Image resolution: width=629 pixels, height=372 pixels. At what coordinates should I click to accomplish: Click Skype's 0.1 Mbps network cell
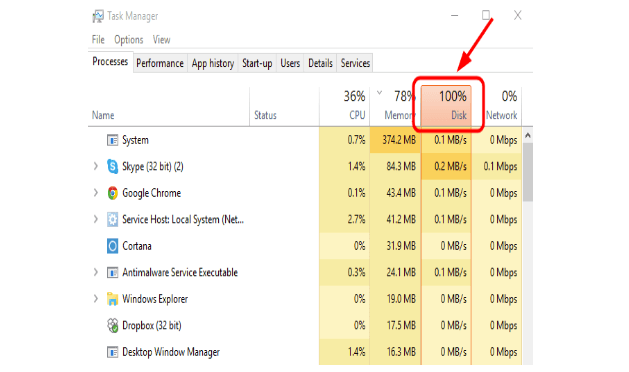[x=497, y=167]
